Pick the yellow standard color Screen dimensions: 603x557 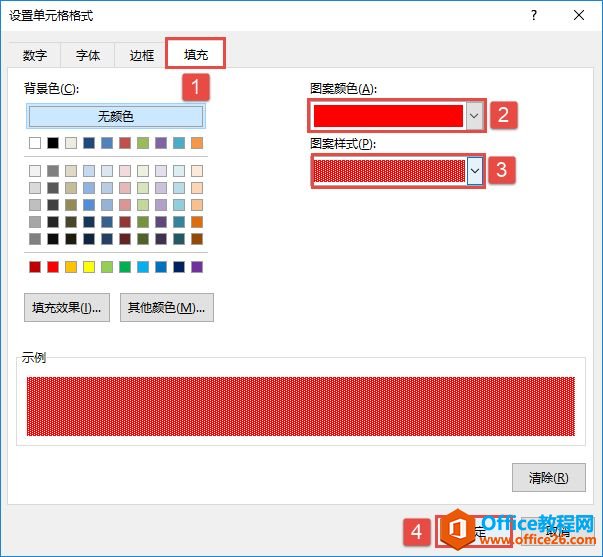[89, 267]
